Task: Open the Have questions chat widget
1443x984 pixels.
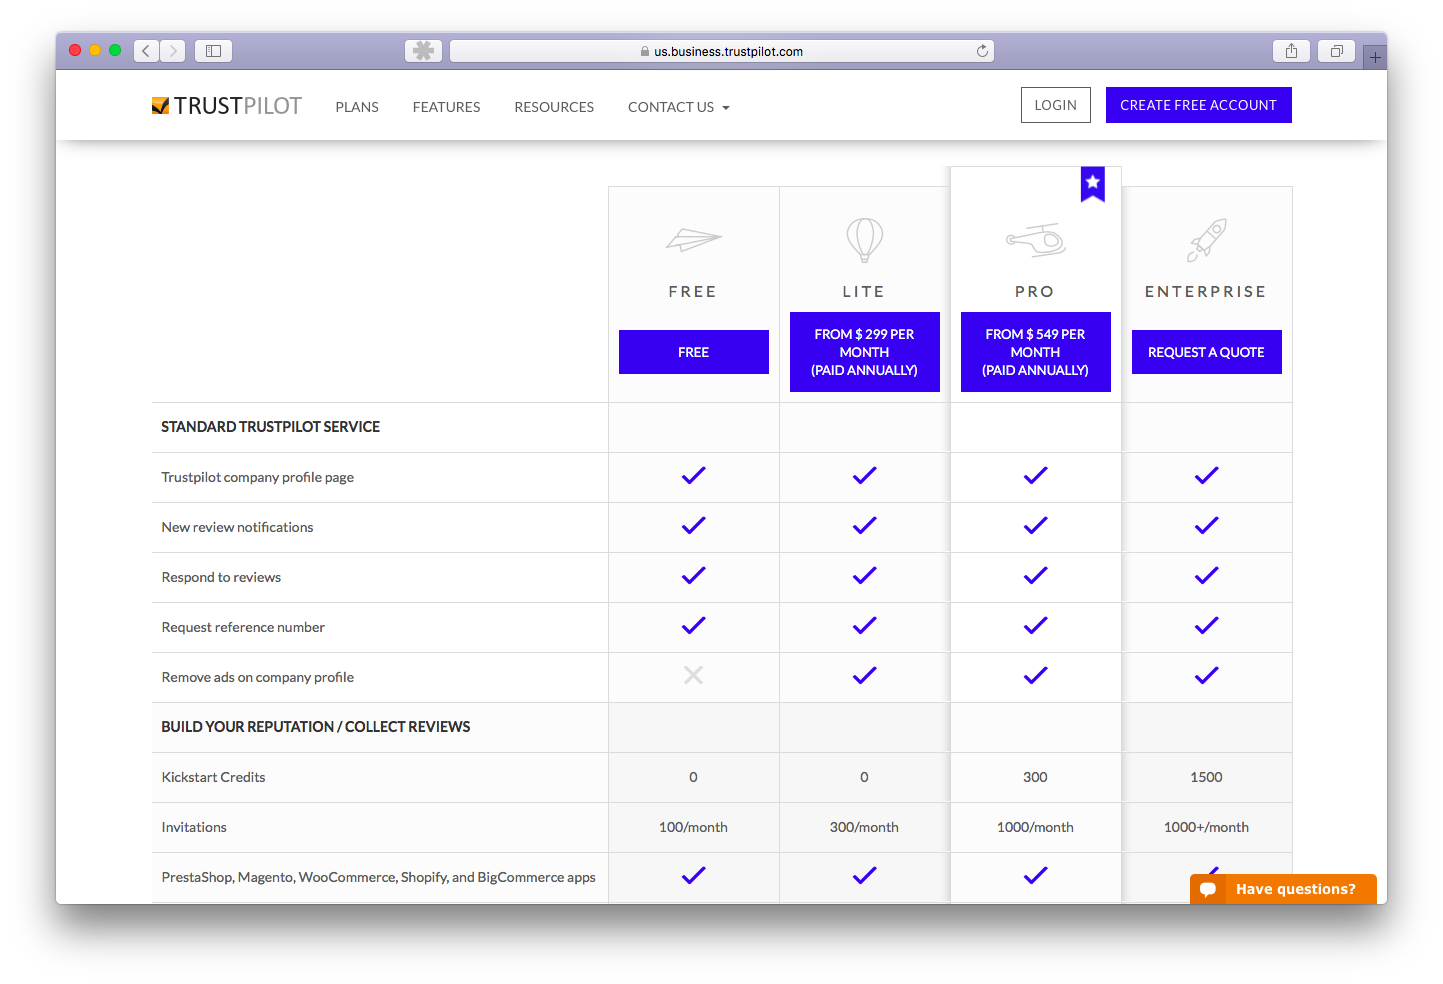Action: tap(1283, 889)
